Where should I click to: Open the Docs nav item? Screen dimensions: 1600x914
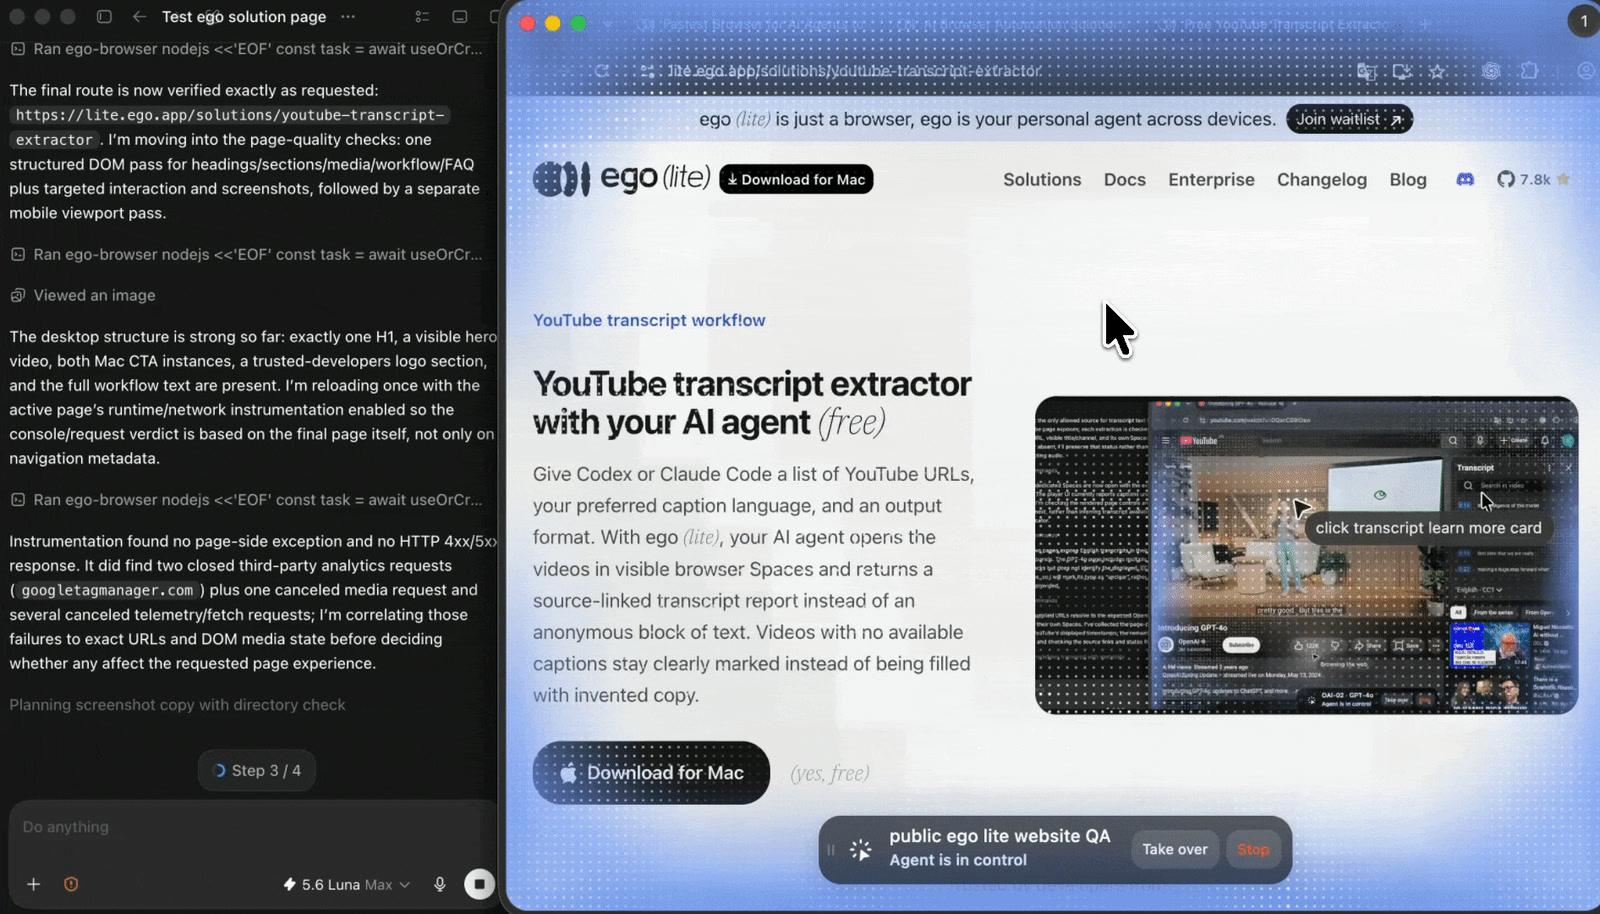point(1125,180)
